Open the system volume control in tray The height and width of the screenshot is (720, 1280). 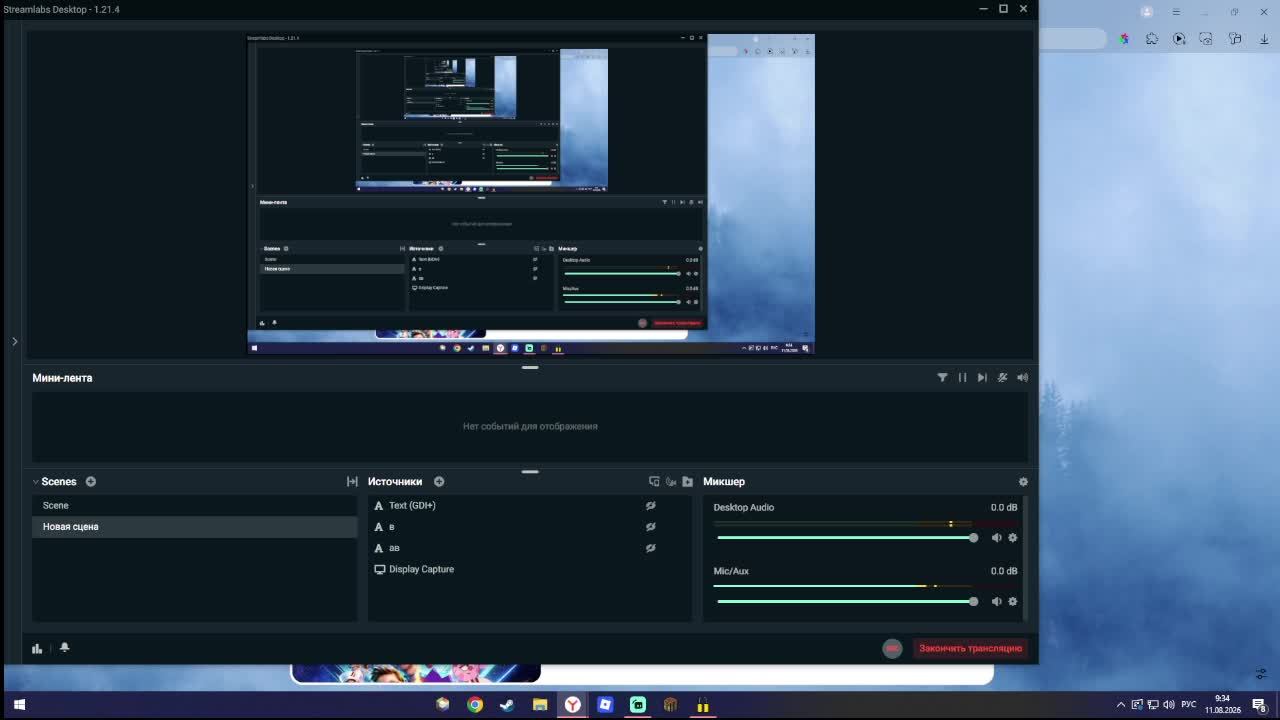[x=1169, y=705]
